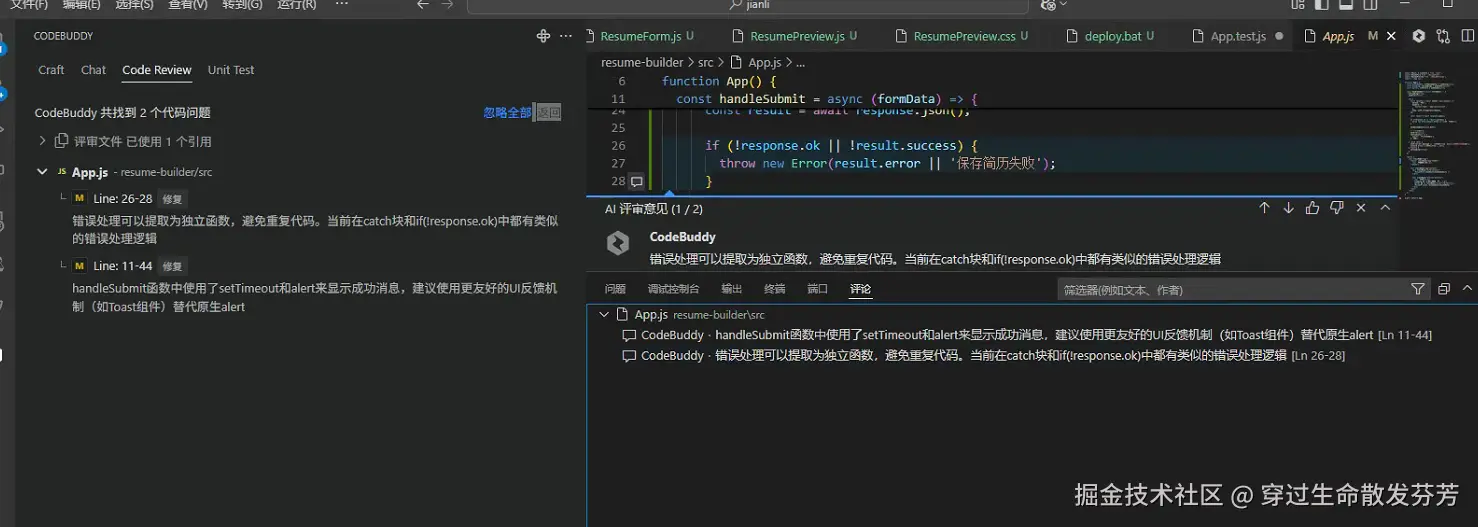Open the 文件(F) menu
The width and height of the screenshot is (1478, 527).
[29, 5]
